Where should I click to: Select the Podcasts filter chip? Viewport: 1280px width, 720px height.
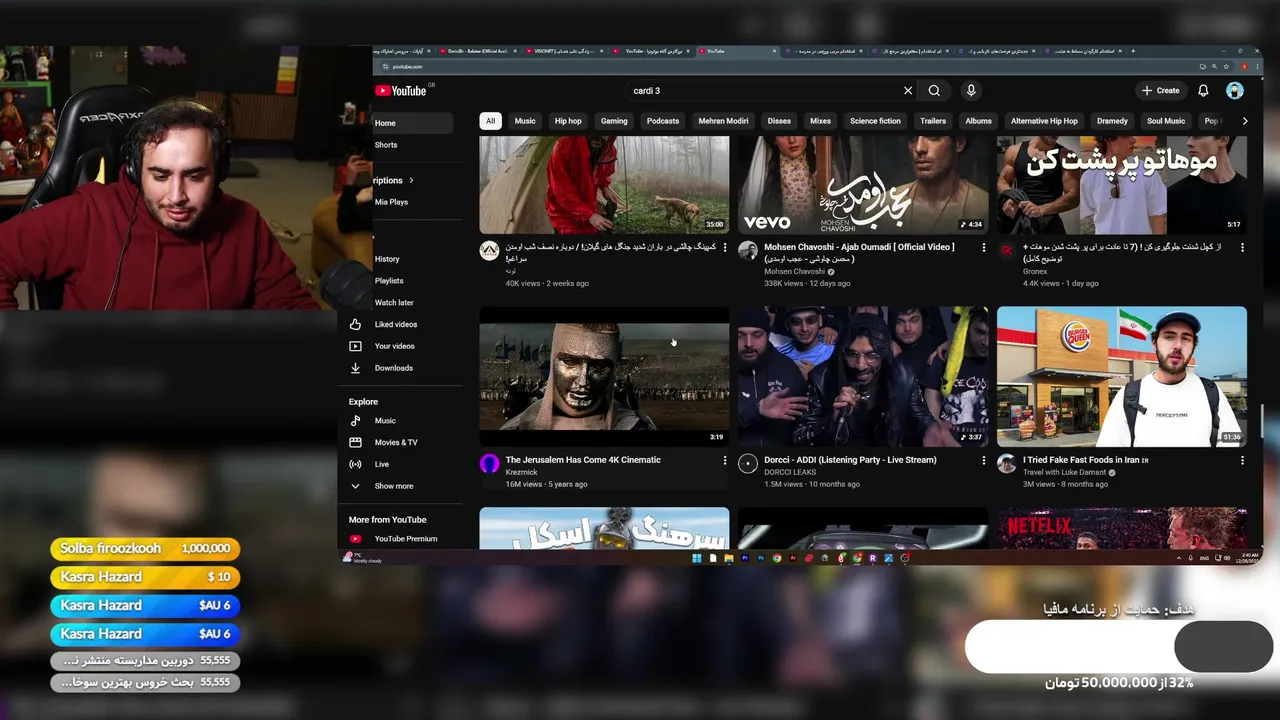click(663, 121)
